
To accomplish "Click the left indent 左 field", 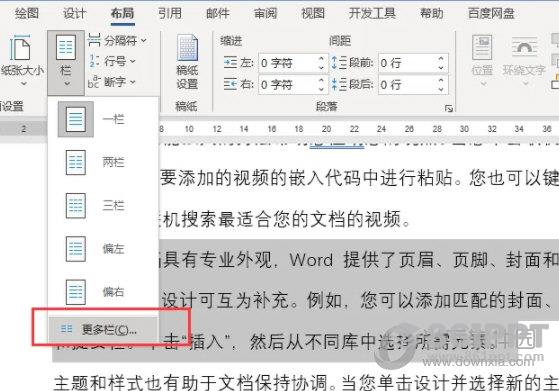I will (x=287, y=63).
